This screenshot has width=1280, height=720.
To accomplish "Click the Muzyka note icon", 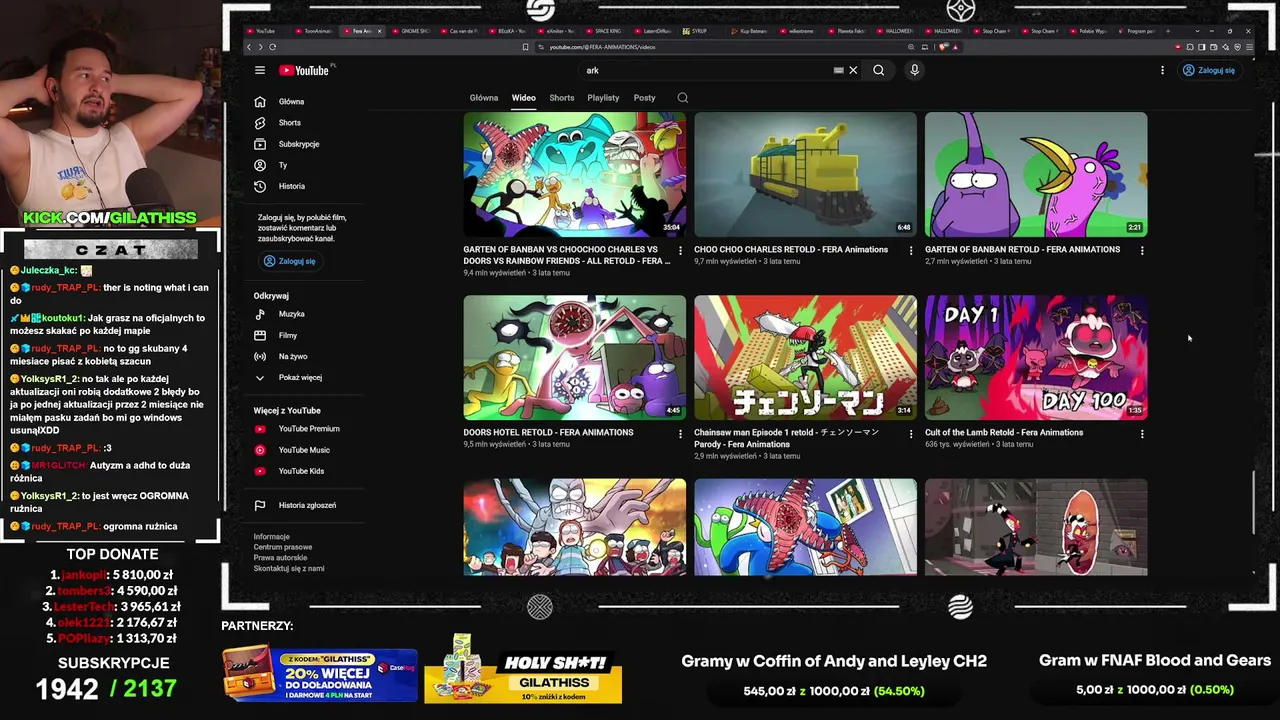I will pyautogui.click(x=260, y=314).
